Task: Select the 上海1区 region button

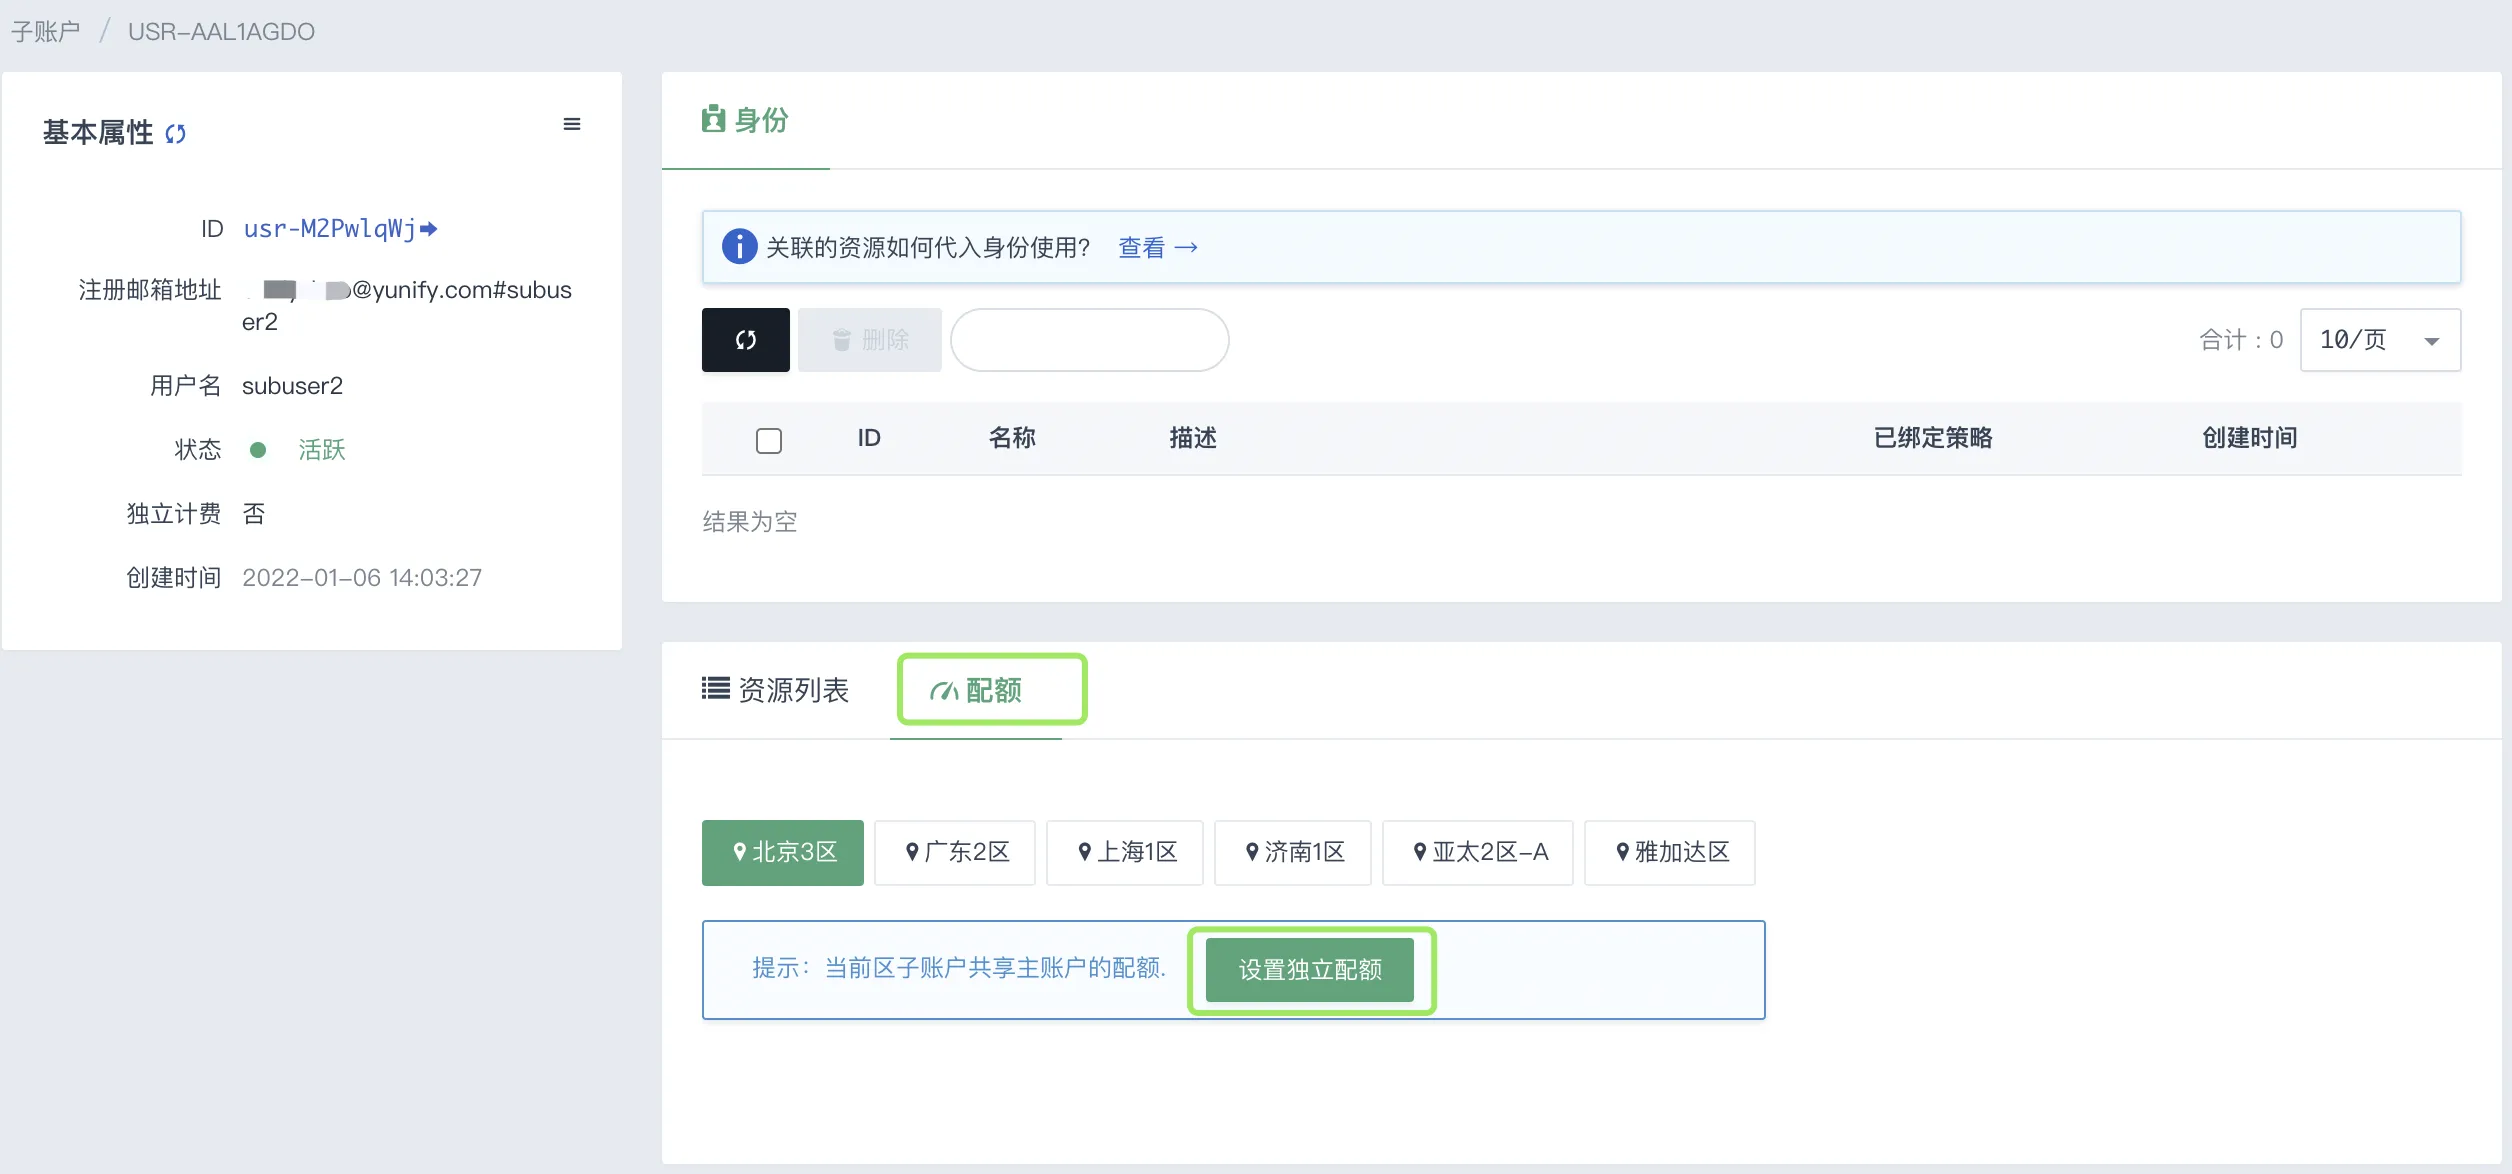Action: pos(1125,852)
